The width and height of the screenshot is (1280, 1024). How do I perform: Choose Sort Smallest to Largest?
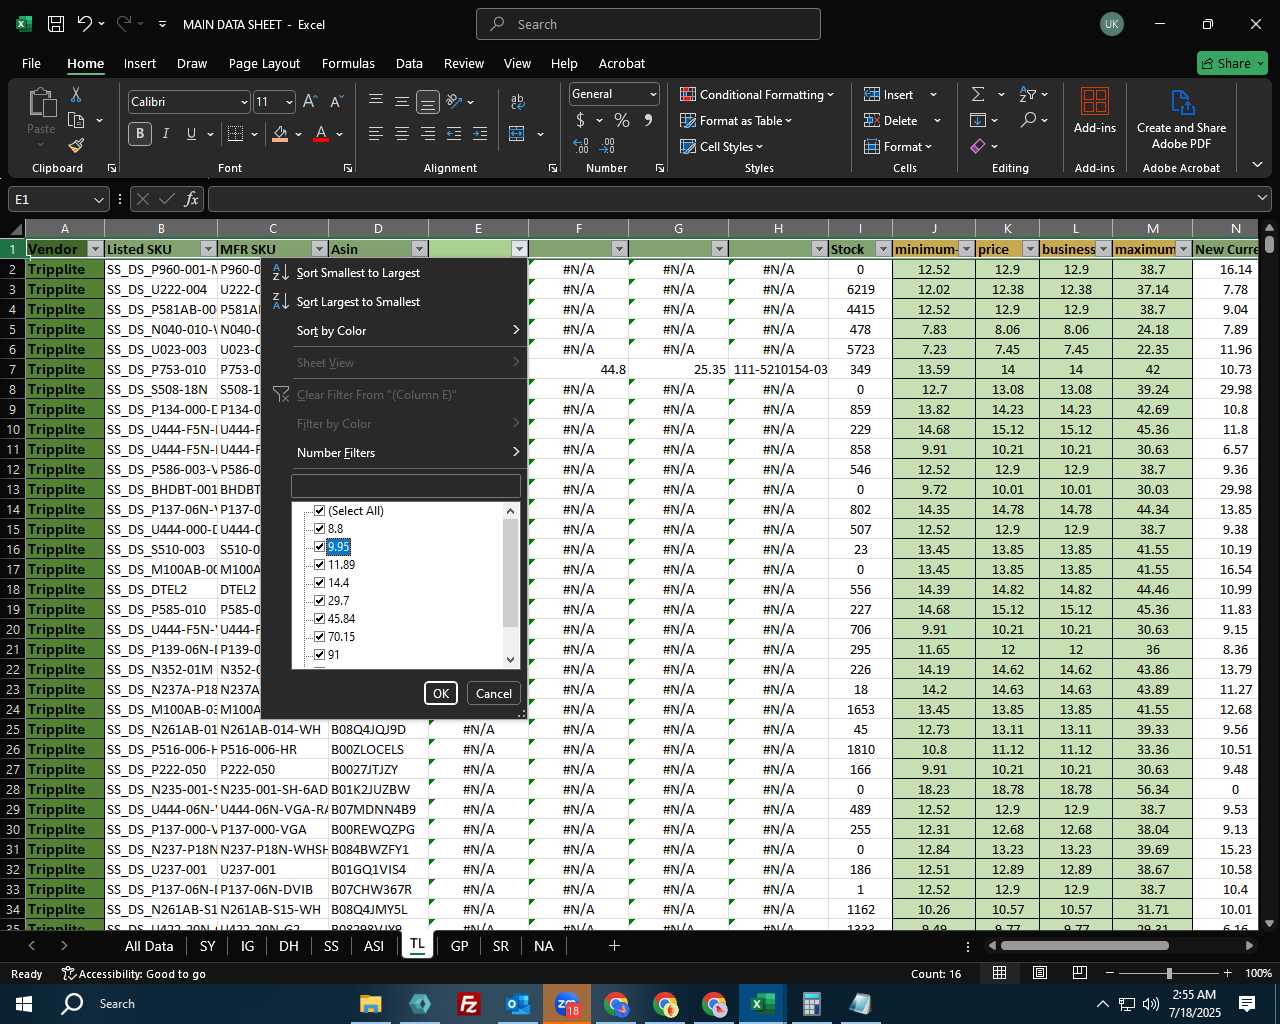[358, 272]
